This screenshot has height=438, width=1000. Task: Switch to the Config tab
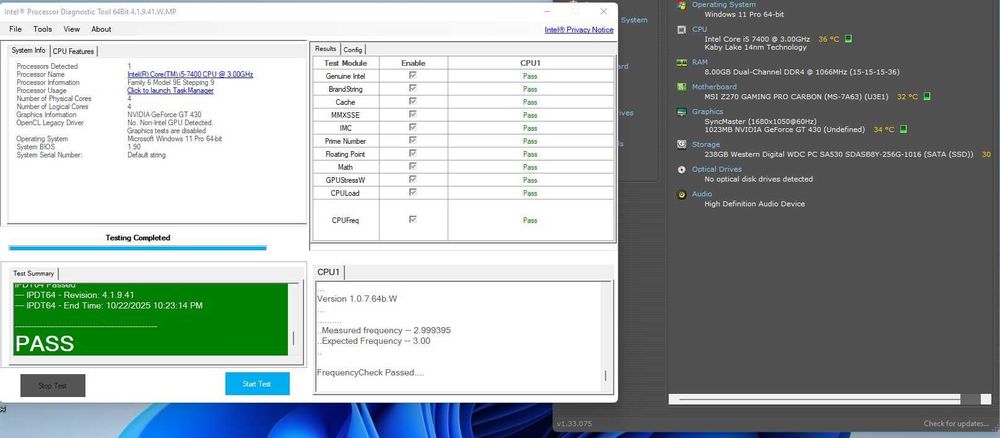pyautogui.click(x=353, y=50)
